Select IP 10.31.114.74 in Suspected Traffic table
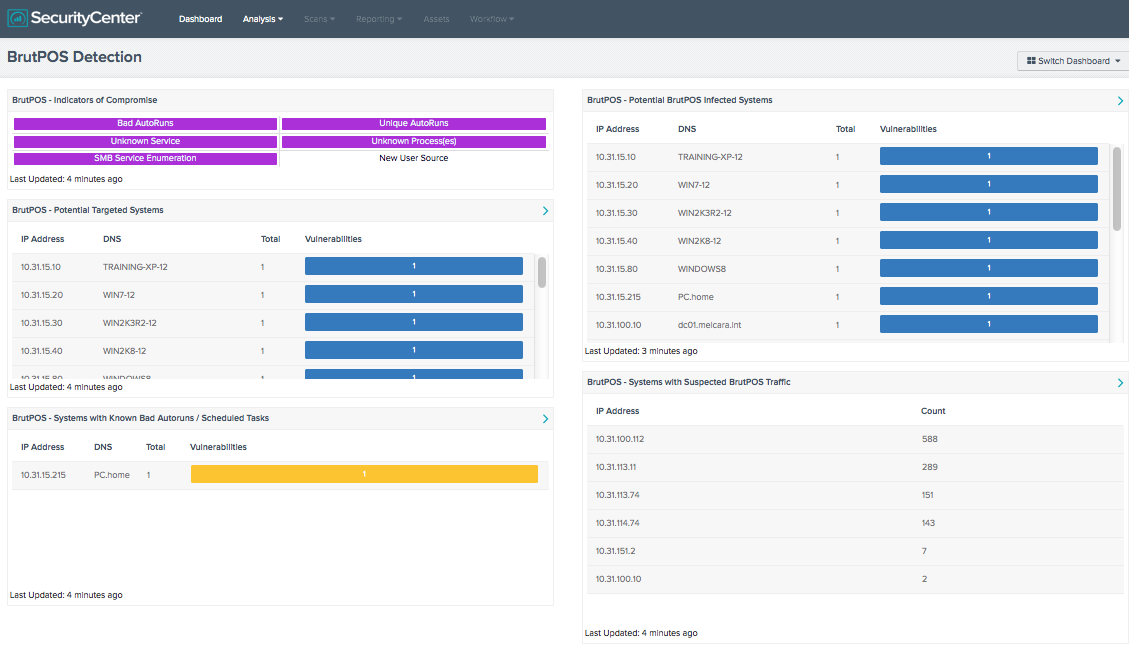The height and width of the screenshot is (646, 1129). tap(618, 524)
